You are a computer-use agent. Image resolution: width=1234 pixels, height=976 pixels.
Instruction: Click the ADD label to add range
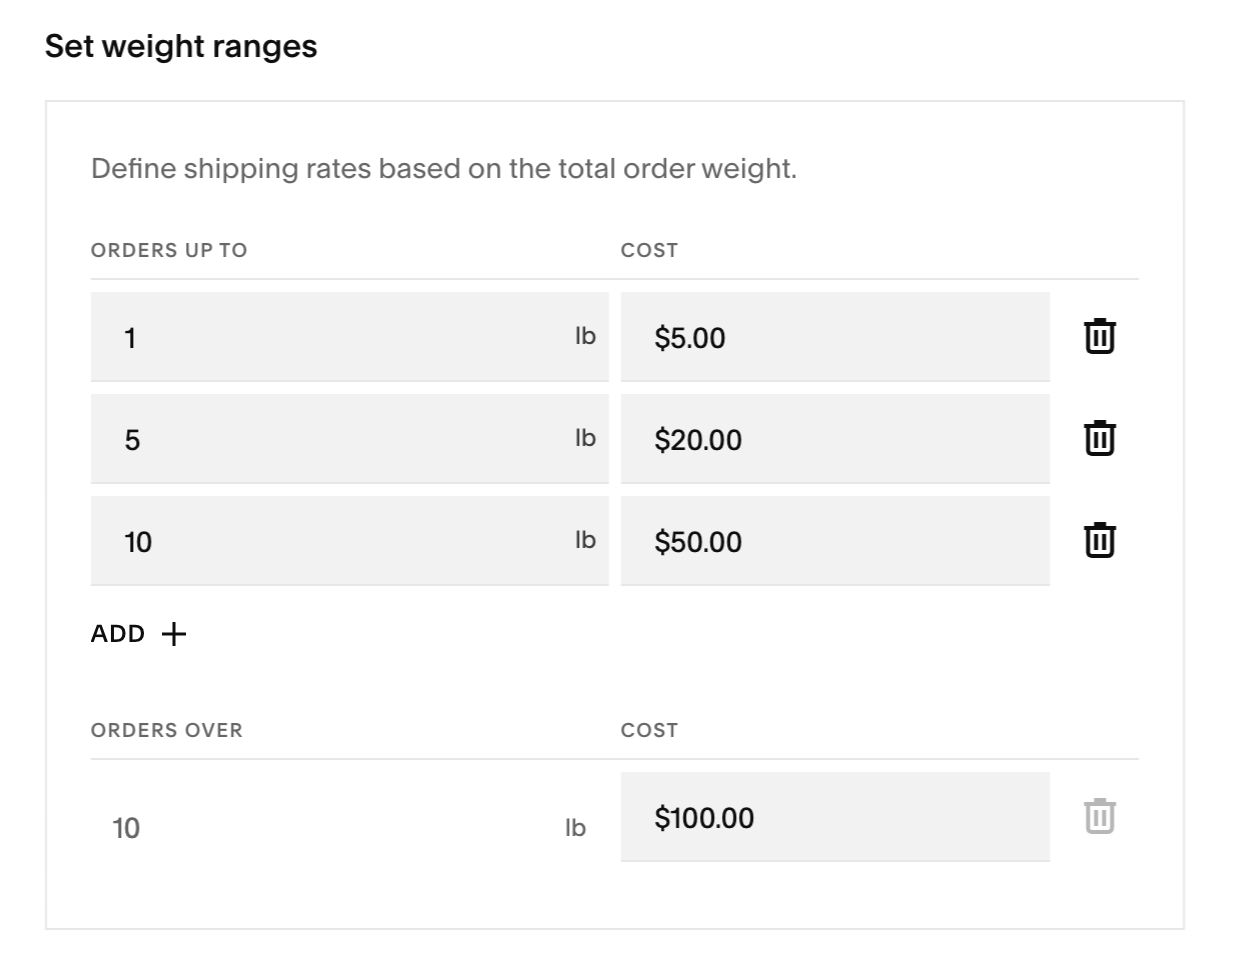pos(118,634)
